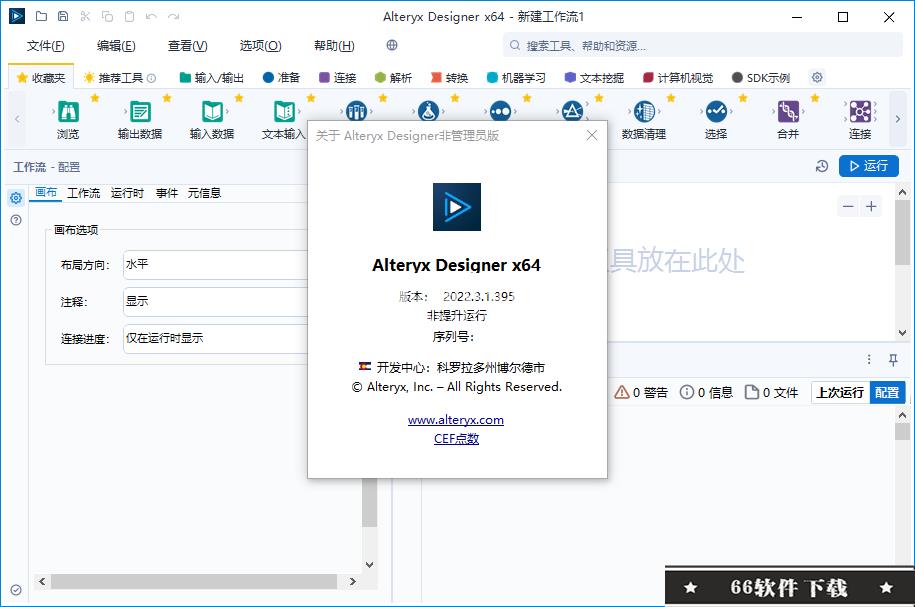Zoom in the canvas with plus icon

871,207
